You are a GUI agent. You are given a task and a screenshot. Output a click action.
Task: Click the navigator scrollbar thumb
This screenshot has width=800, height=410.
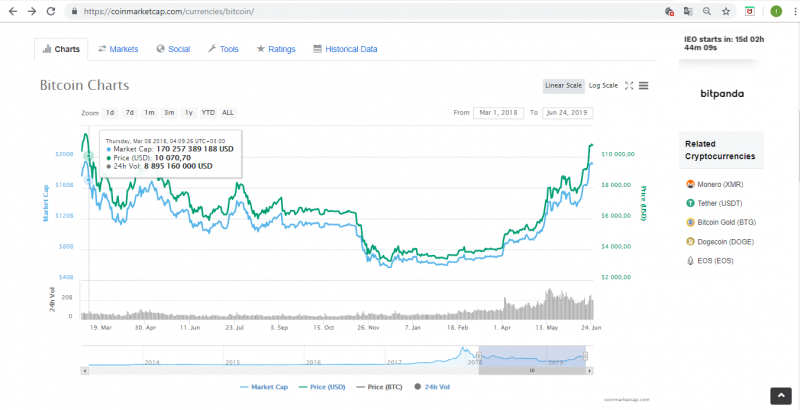click(x=532, y=371)
